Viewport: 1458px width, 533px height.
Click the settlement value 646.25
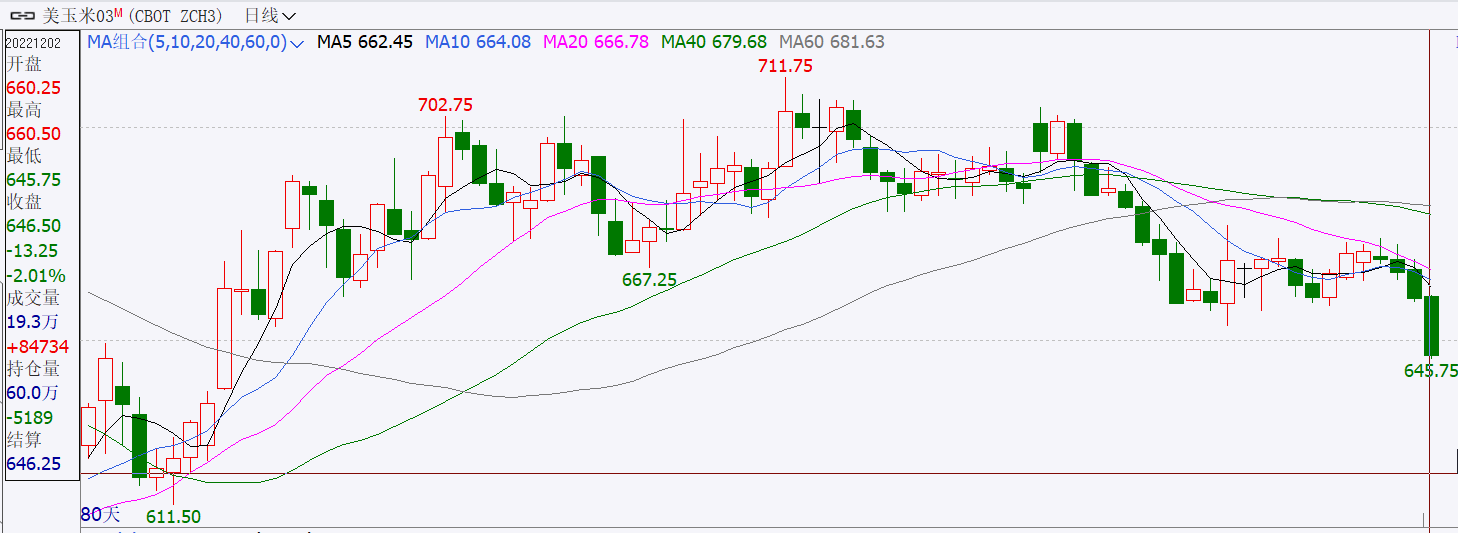click(34, 464)
